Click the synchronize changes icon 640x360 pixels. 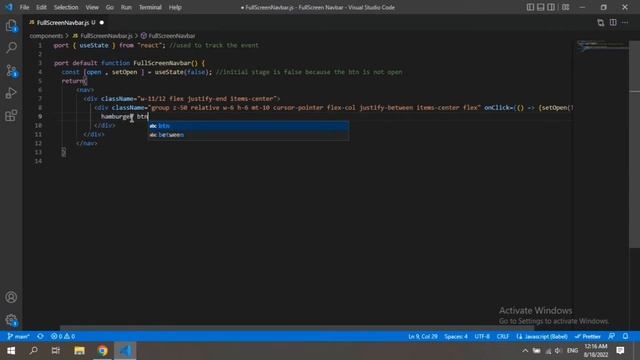pyautogui.click(x=40, y=337)
